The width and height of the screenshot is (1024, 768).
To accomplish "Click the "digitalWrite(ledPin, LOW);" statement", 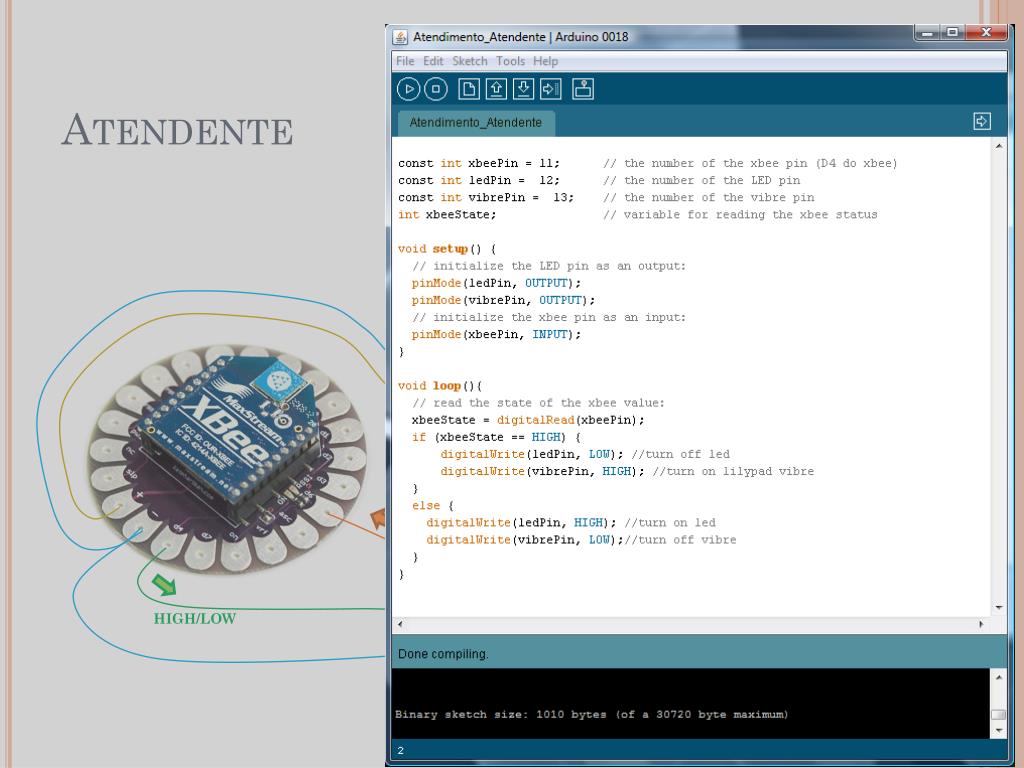I will coord(532,454).
